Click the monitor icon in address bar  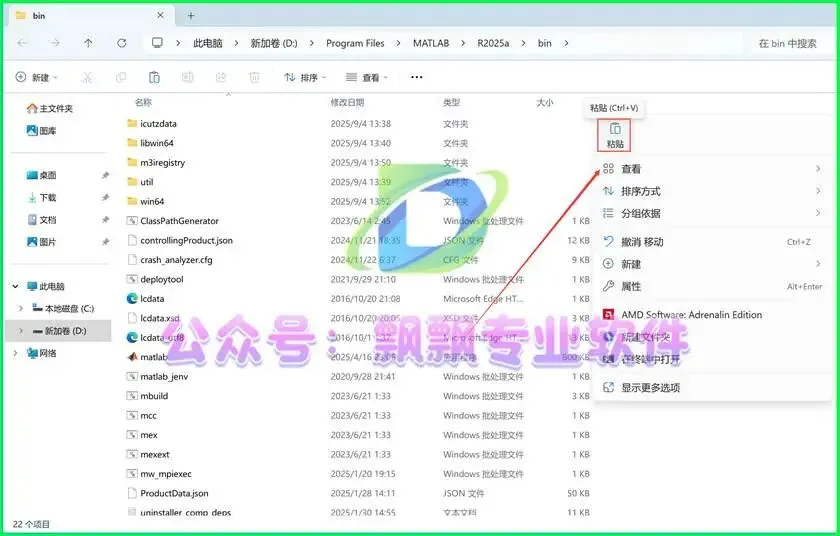157,43
